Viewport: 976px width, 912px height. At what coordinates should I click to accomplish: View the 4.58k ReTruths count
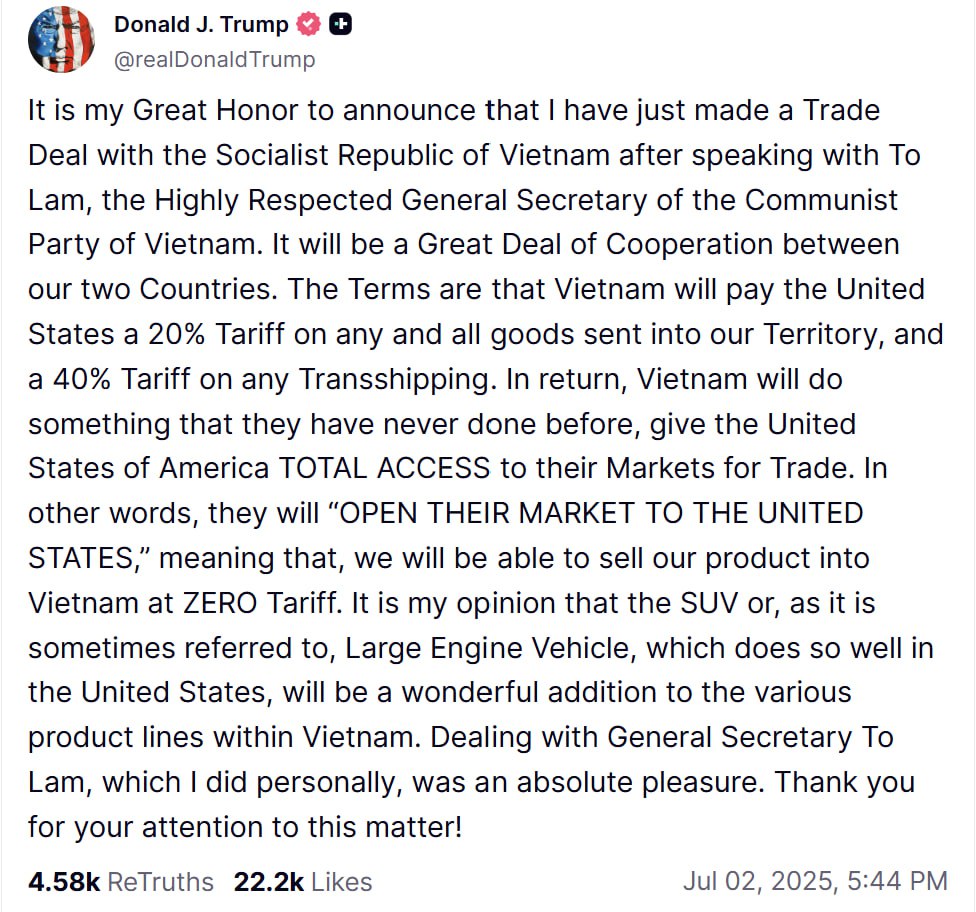(x=63, y=881)
